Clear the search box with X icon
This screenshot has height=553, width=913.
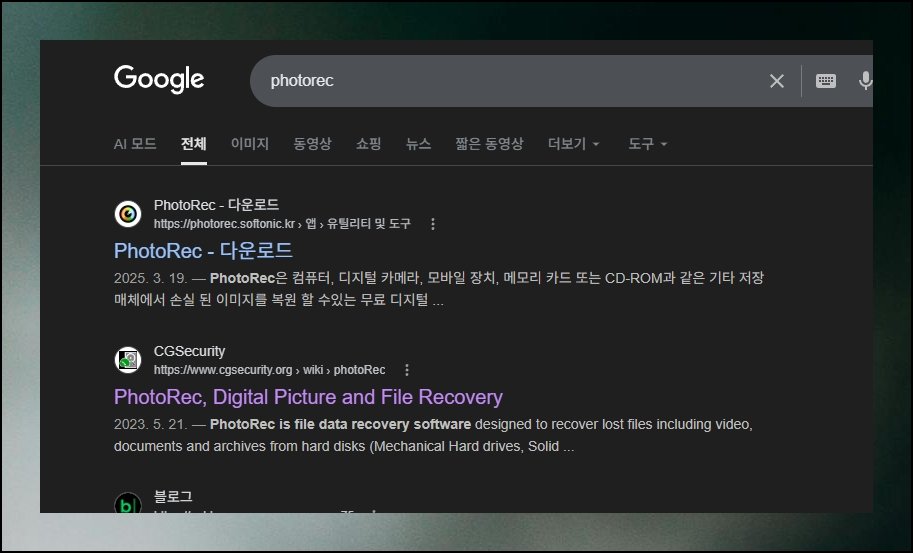click(777, 81)
